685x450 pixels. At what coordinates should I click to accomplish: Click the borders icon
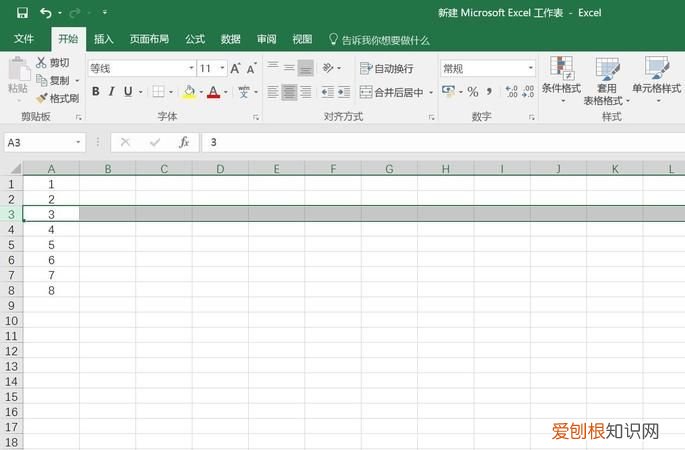(159, 92)
